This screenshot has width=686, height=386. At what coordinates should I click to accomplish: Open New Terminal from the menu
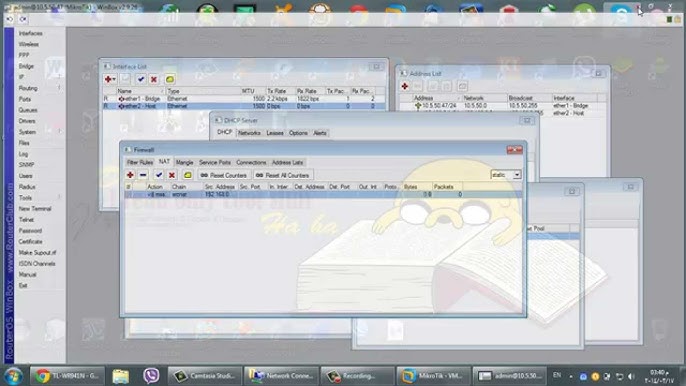[x=35, y=208]
